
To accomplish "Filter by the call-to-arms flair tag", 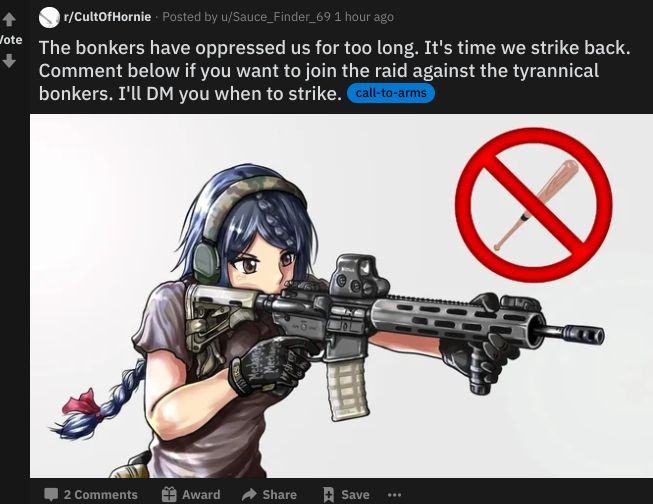I will click(x=391, y=92).
